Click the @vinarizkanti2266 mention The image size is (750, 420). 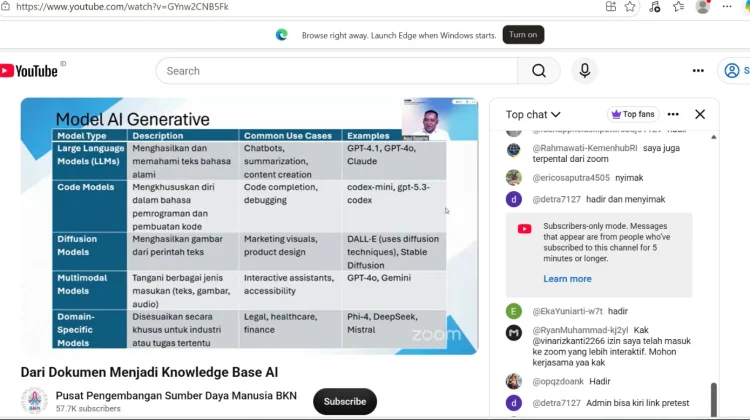(x=568, y=341)
